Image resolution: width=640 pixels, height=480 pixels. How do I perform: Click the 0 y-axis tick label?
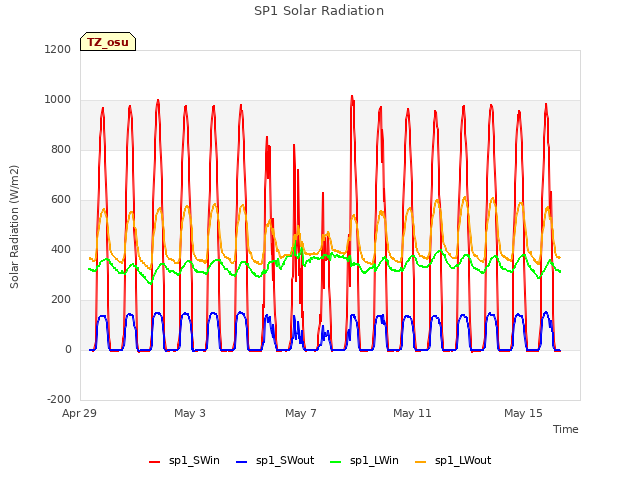(x=68, y=349)
